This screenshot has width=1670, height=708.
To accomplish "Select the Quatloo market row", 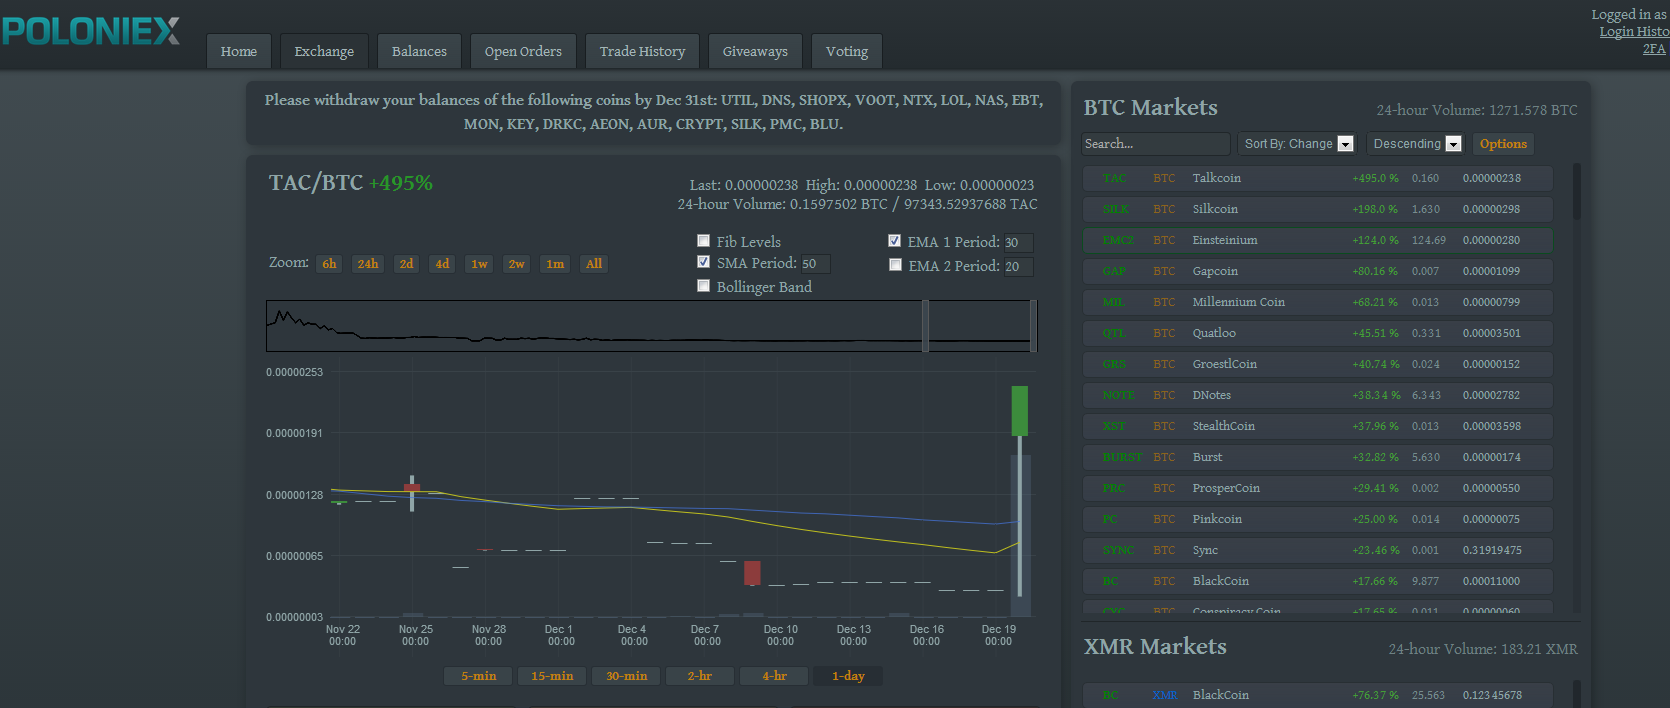I will point(1318,333).
